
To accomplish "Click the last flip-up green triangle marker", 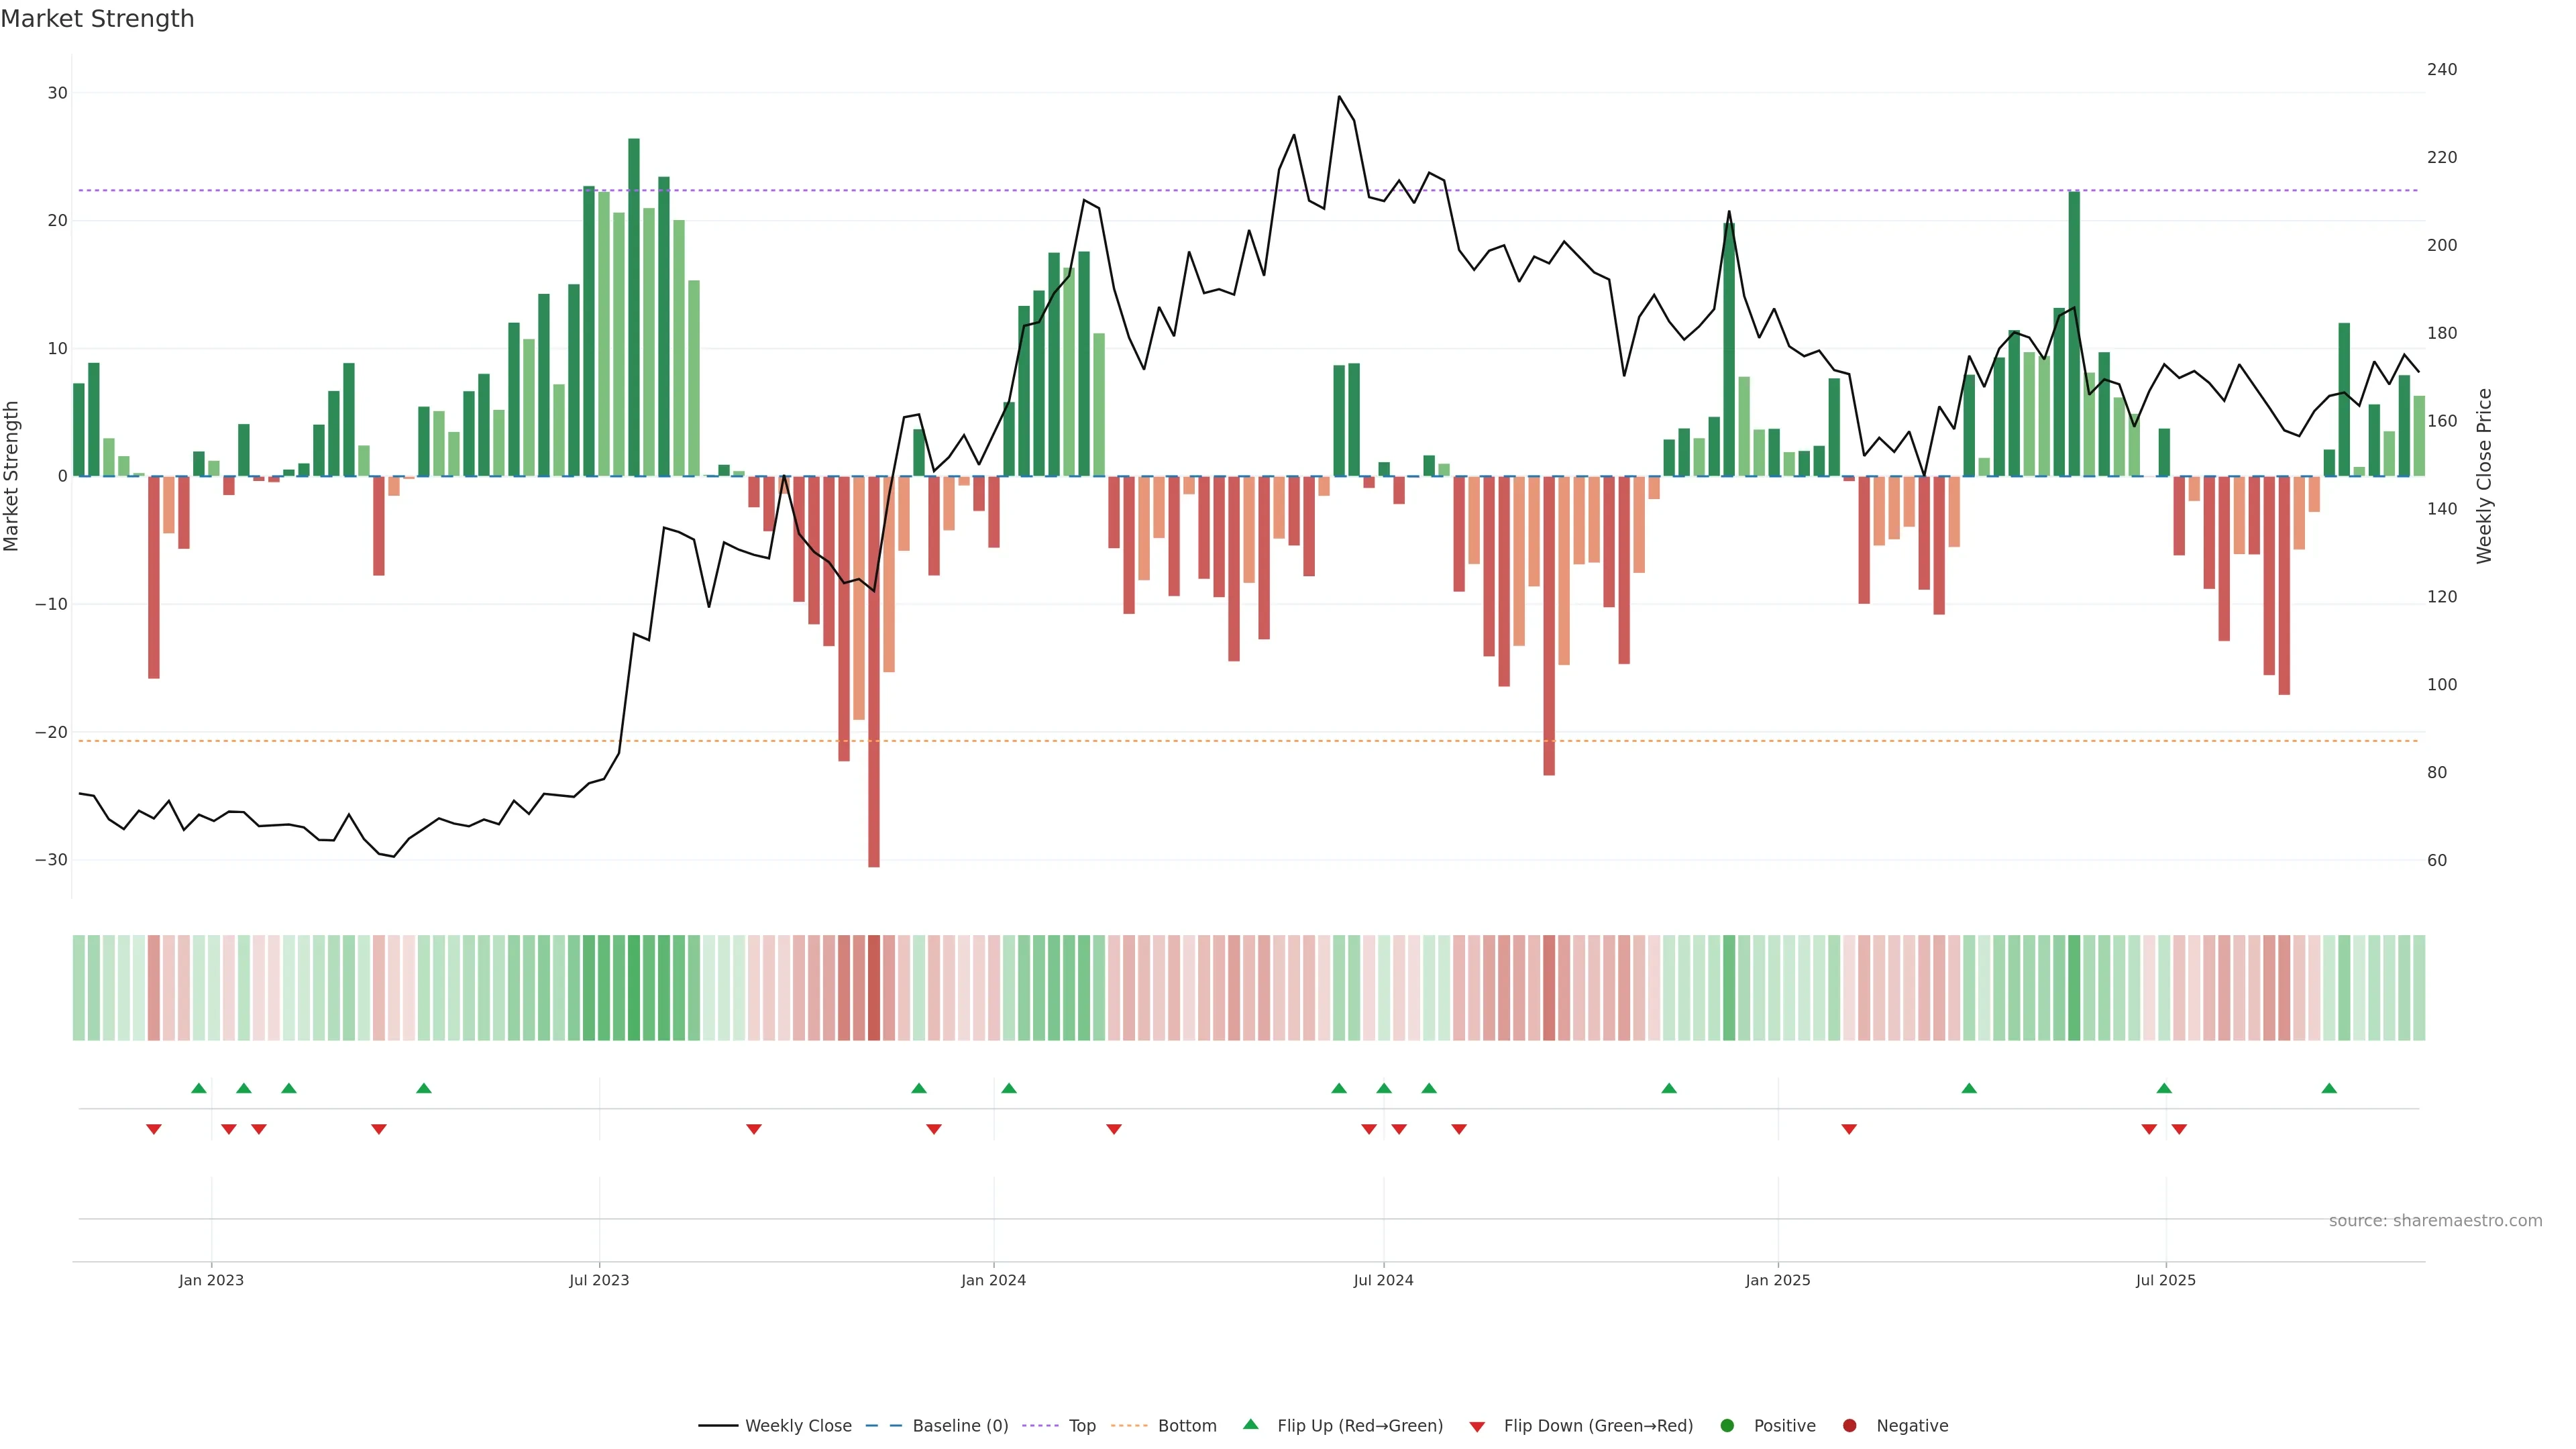I will [x=2329, y=1088].
